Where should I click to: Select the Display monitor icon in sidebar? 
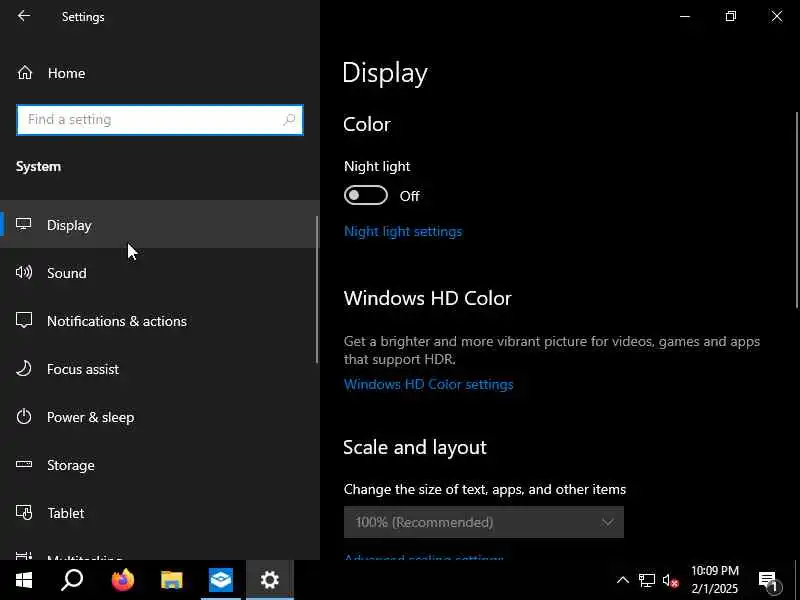23,224
